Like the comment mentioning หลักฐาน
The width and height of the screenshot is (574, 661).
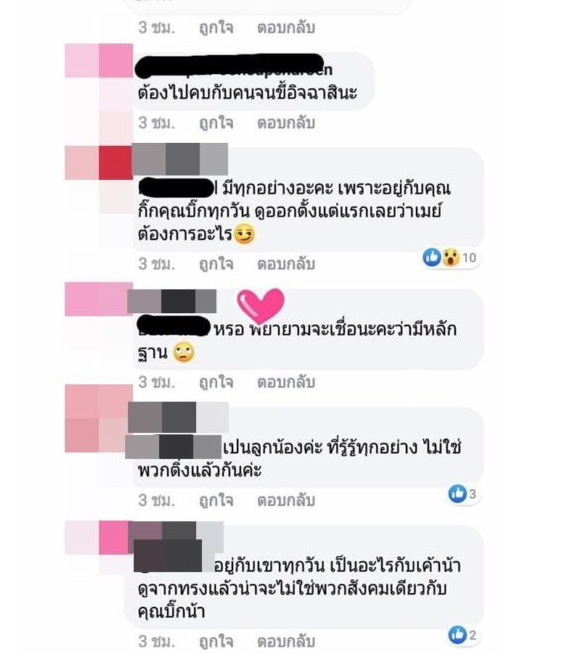pyautogui.click(x=216, y=382)
